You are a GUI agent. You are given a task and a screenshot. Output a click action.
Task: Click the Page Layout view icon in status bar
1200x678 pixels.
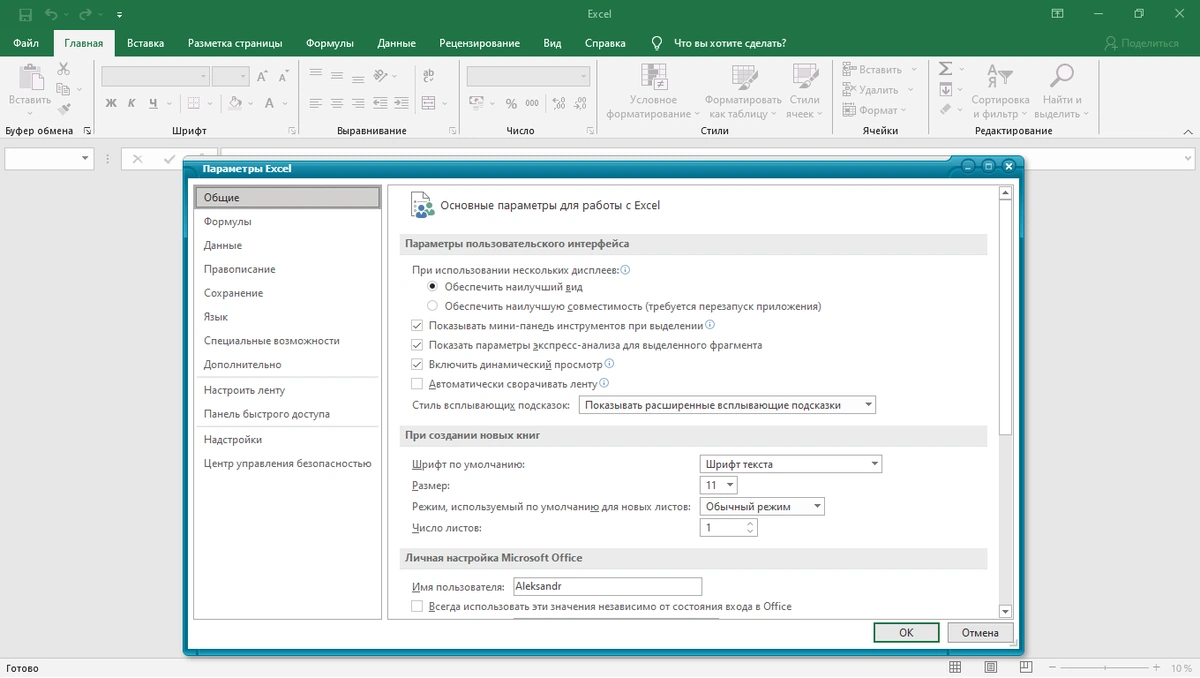tap(990, 667)
